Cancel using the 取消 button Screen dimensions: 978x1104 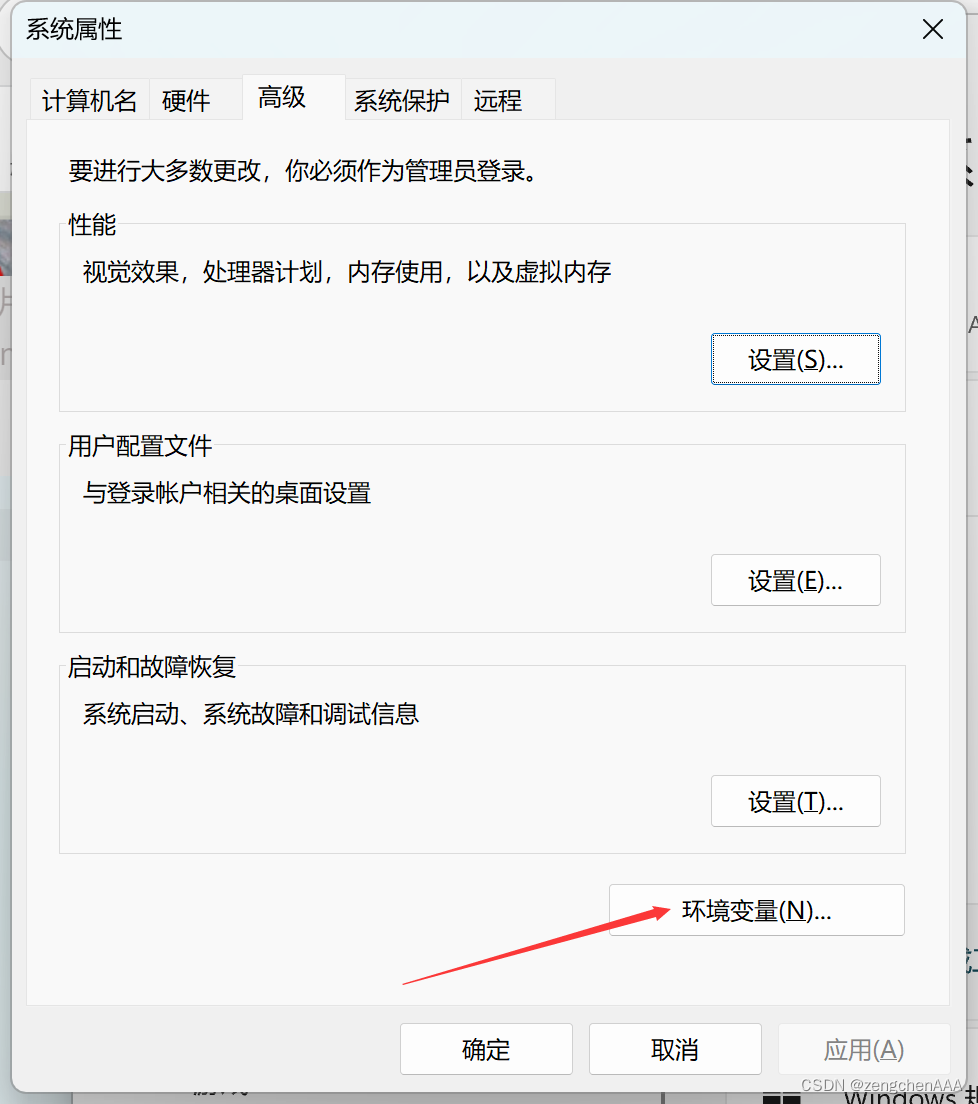(675, 1049)
